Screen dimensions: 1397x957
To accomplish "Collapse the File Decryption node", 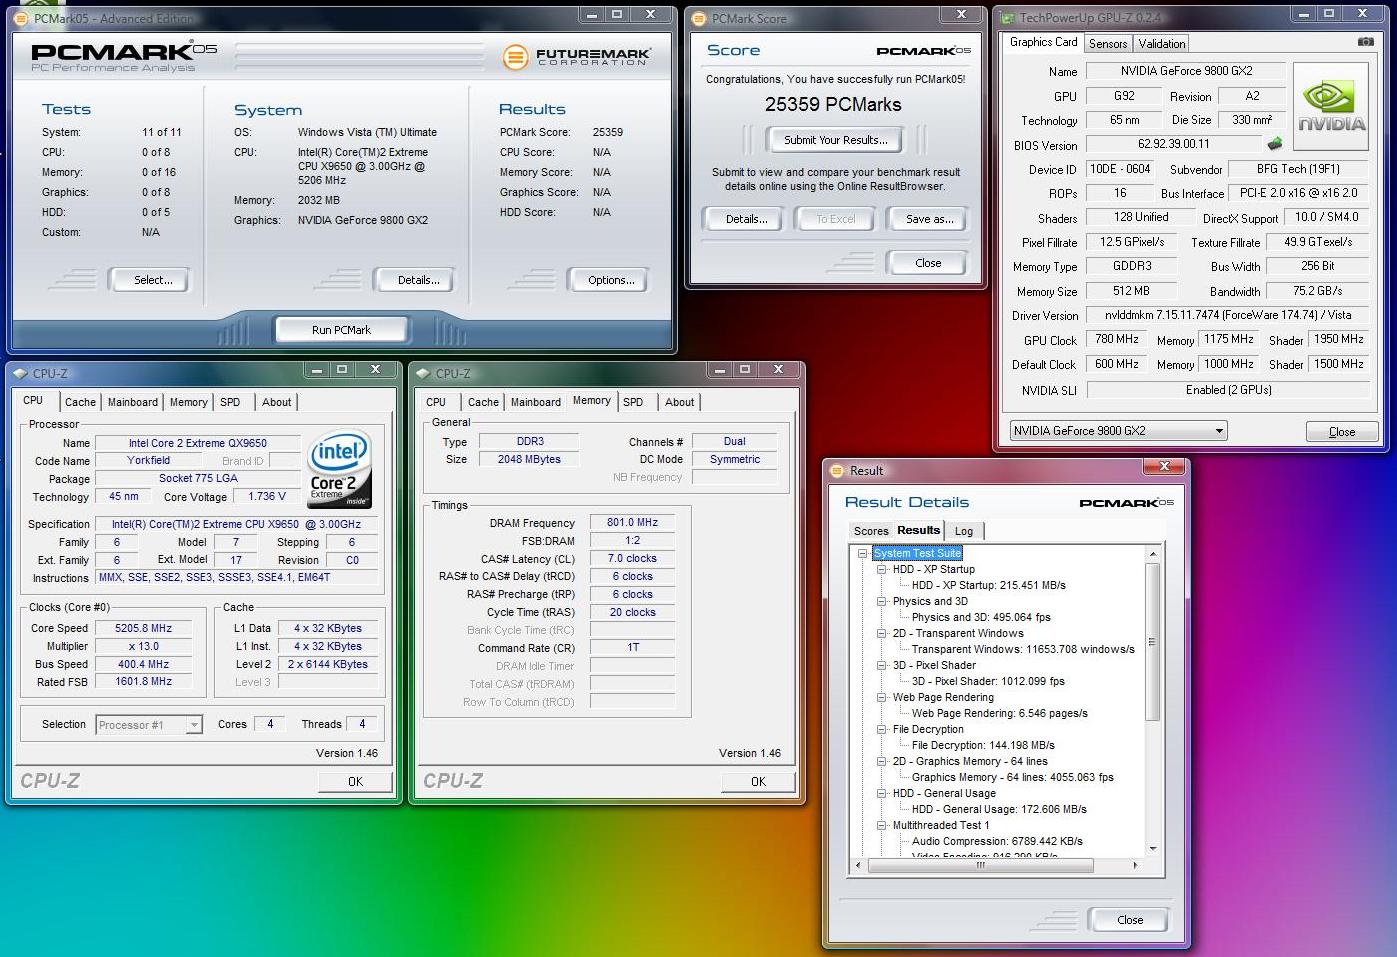I will coord(881,729).
